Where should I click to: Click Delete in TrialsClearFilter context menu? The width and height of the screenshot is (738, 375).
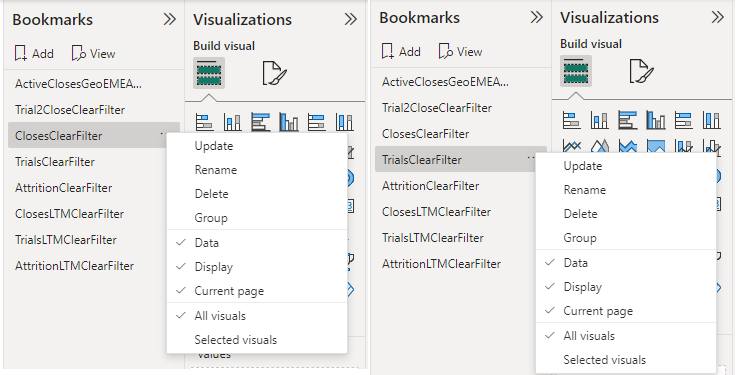626,214
